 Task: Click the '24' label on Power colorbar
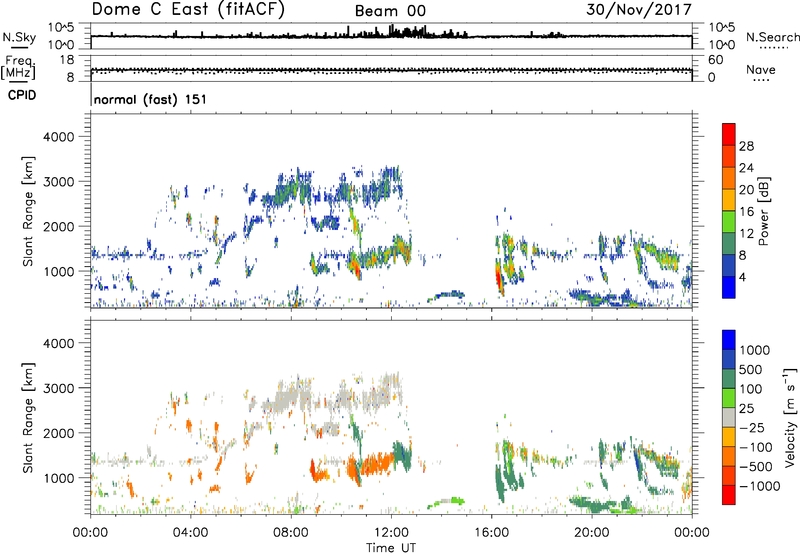[x=746, y=168]
